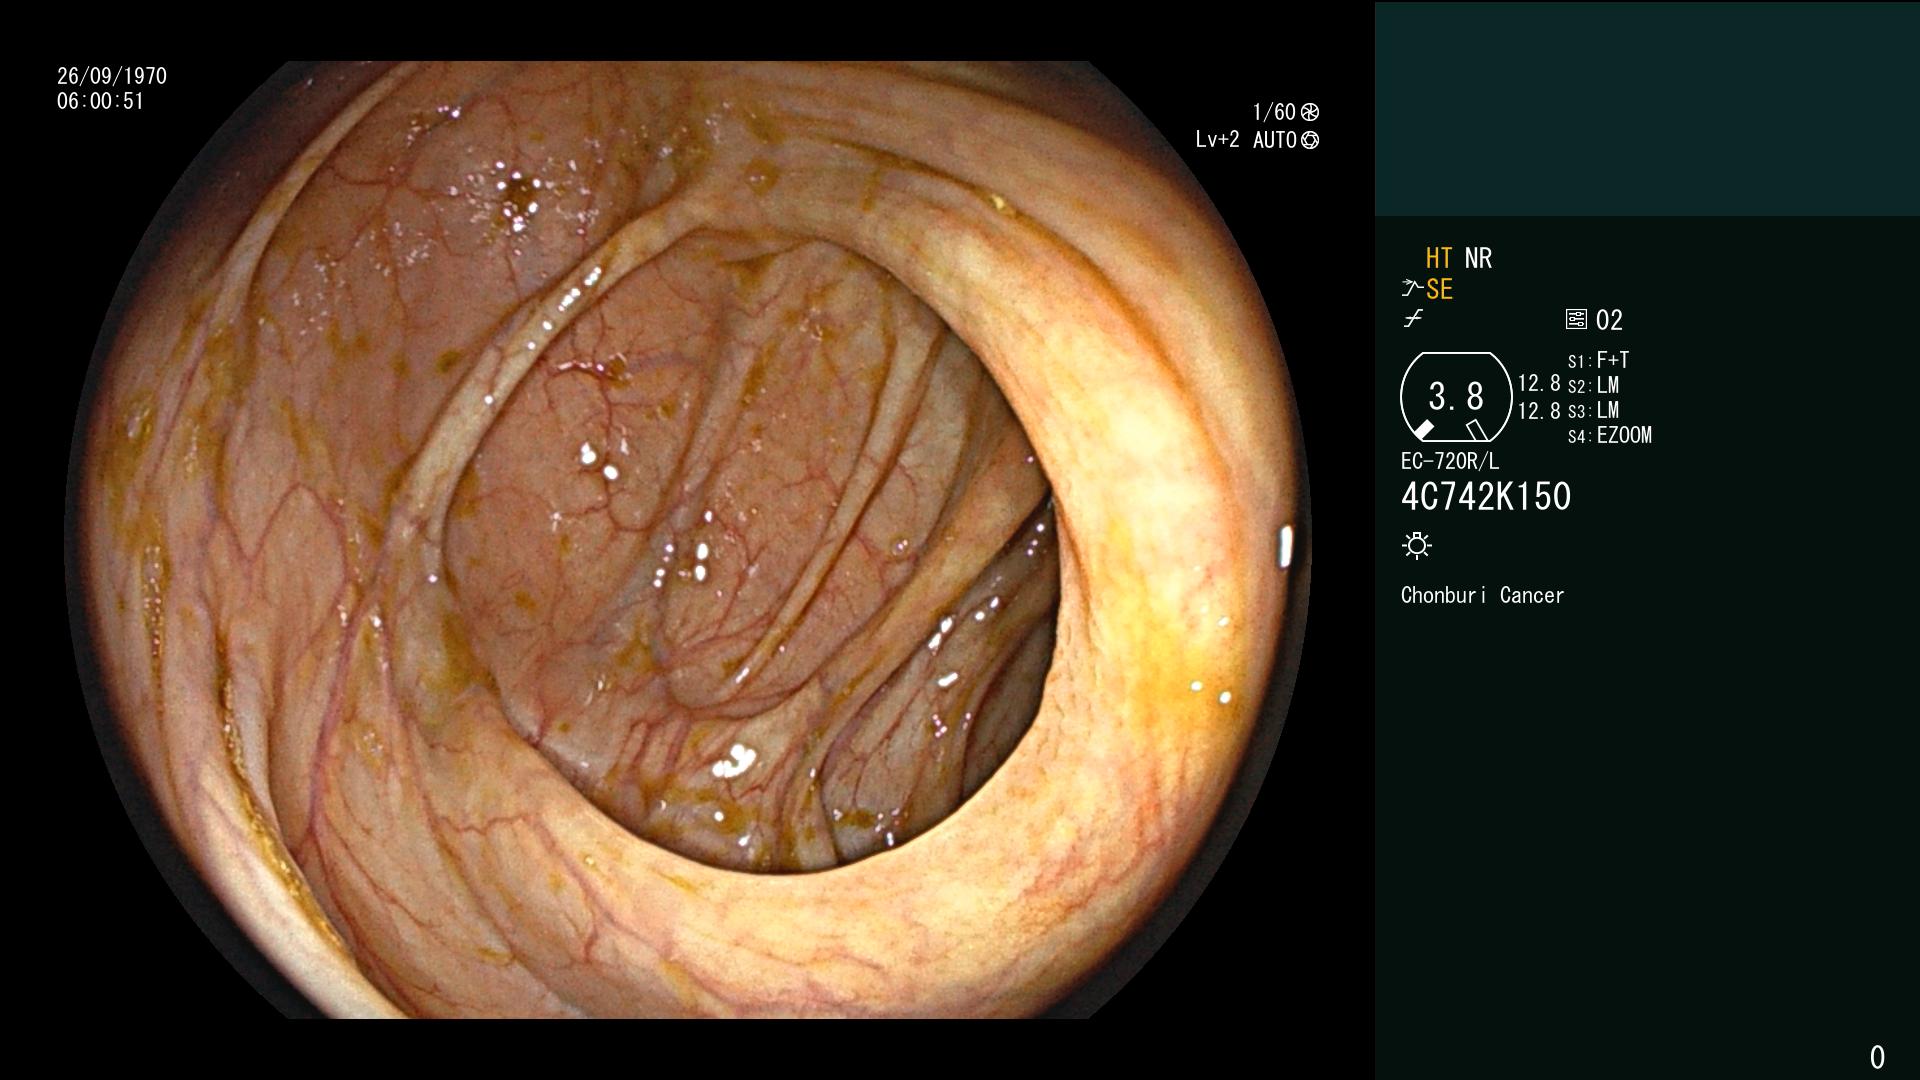1920x1080 pixels.
Task: Click the S4 EZOOM switch assignment
Action: click(x=1610, y=436)
